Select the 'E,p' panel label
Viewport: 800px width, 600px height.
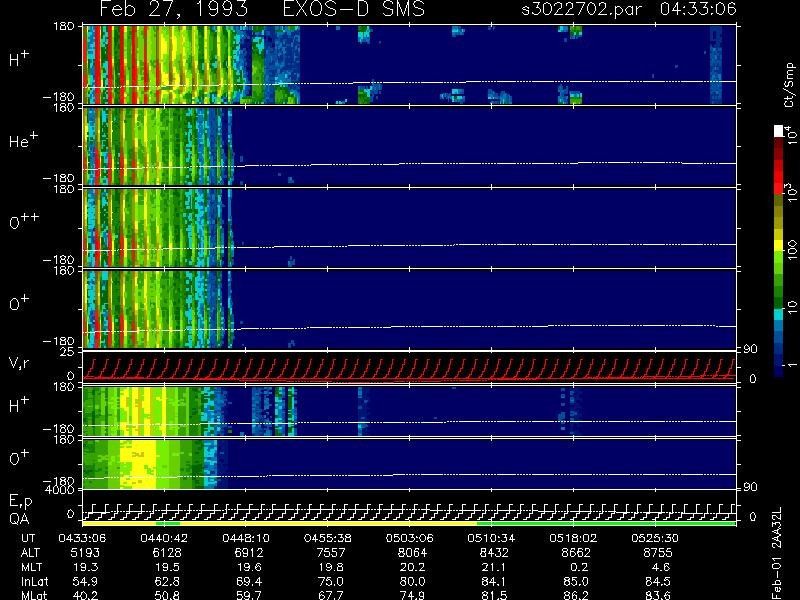[x=20, y=502]
